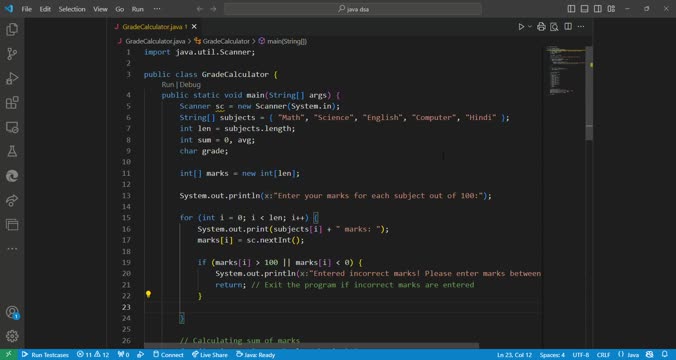The width and height of the screenshot is (676, 360).
Task: Click the lightbulb quick-fix icon on line 22
Action: pyautogui.click(x=148, y=294)
